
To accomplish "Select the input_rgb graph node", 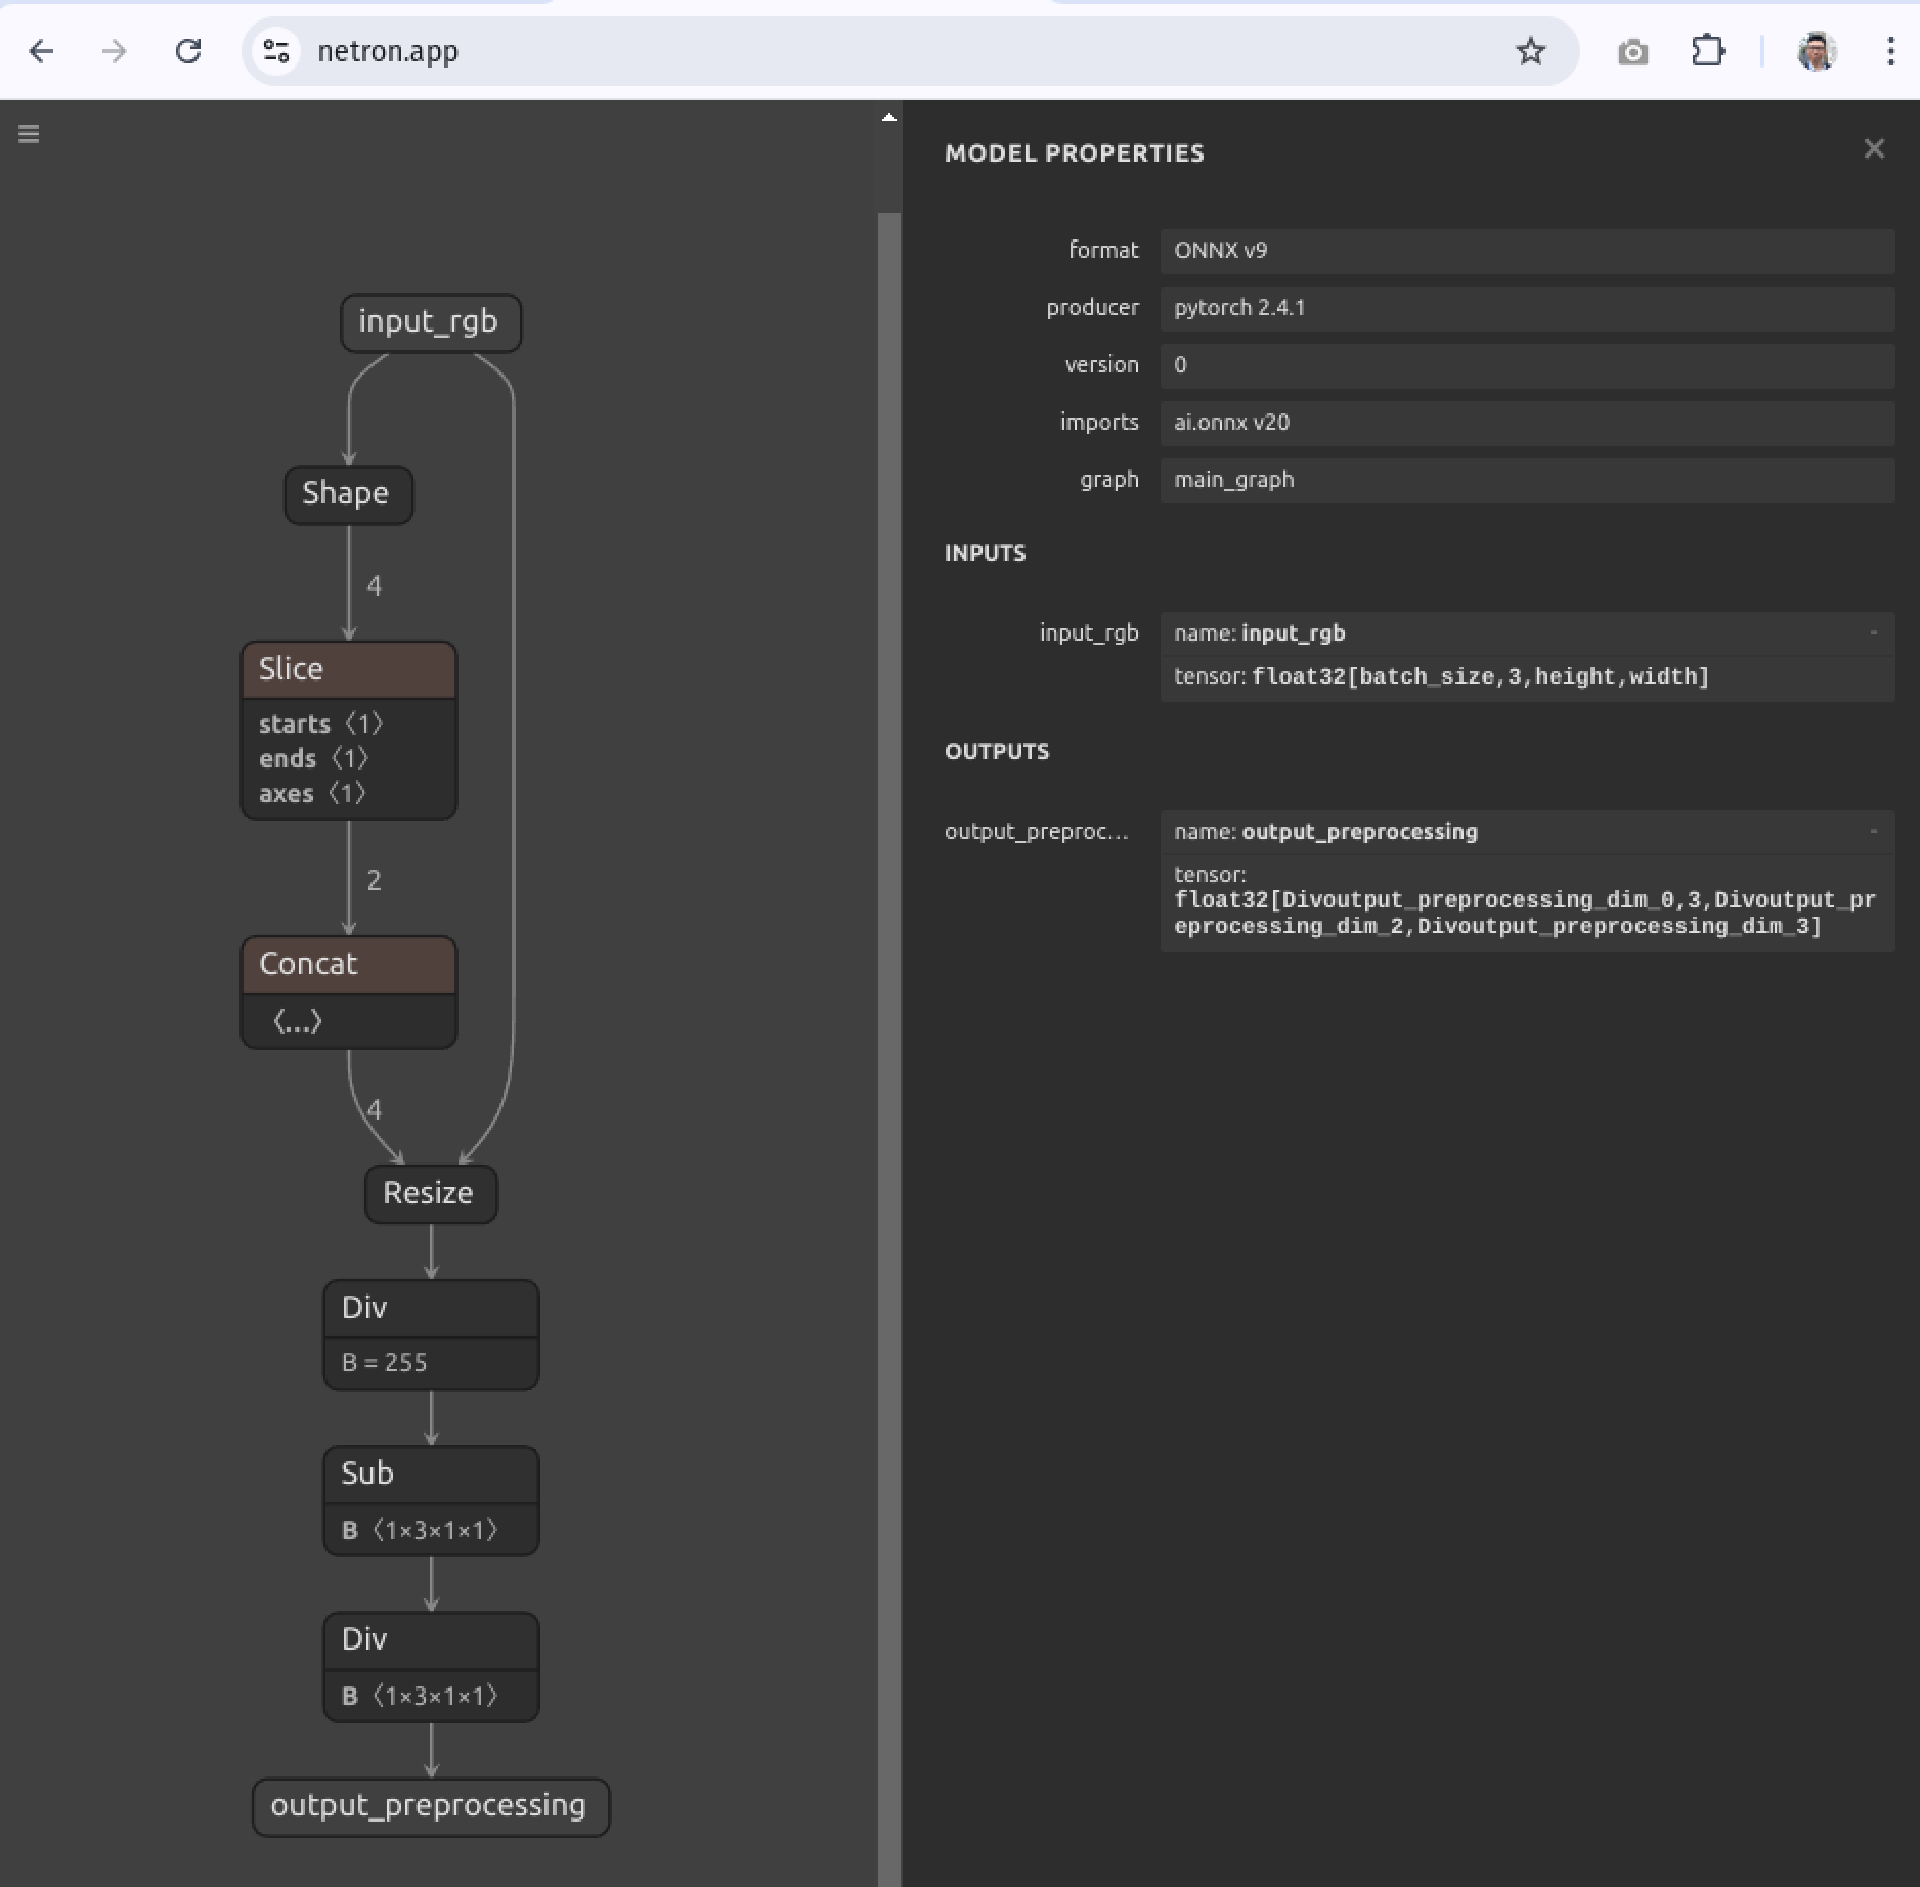I will click(x=431, y=323).
